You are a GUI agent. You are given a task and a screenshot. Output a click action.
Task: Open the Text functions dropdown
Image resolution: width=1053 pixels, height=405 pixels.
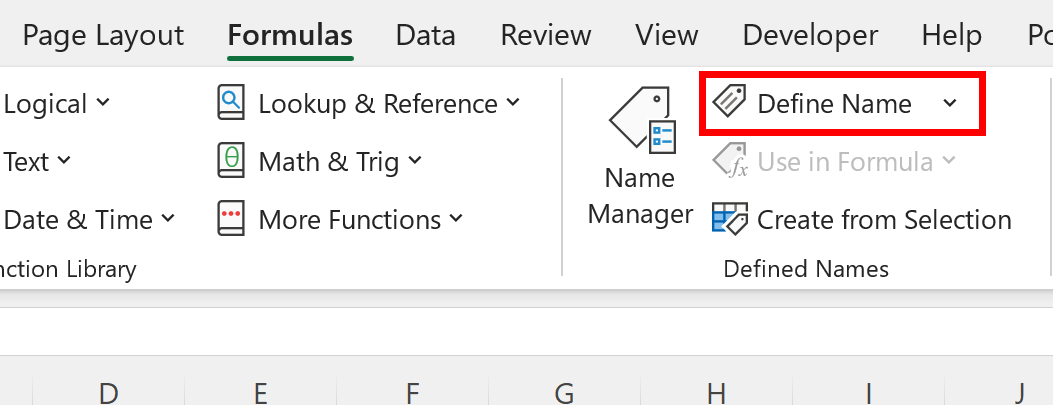pyautogui.click(x=37, y=162)
